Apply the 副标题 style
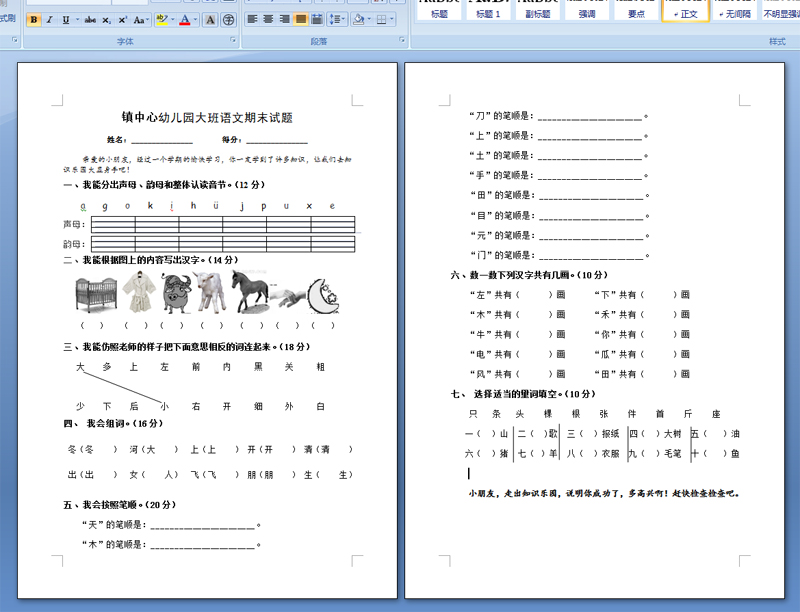This screenshot has height=612, width=800. point(538,10)
